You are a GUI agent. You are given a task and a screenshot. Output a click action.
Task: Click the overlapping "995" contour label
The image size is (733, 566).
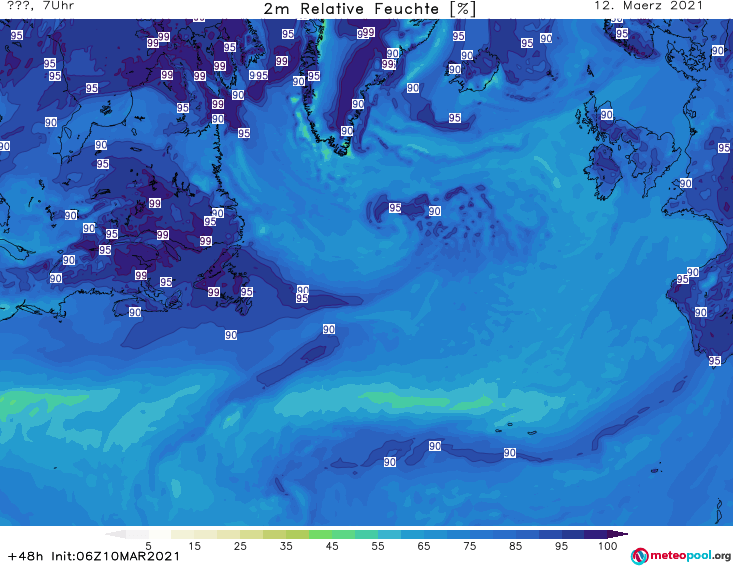tap(258, 75)
